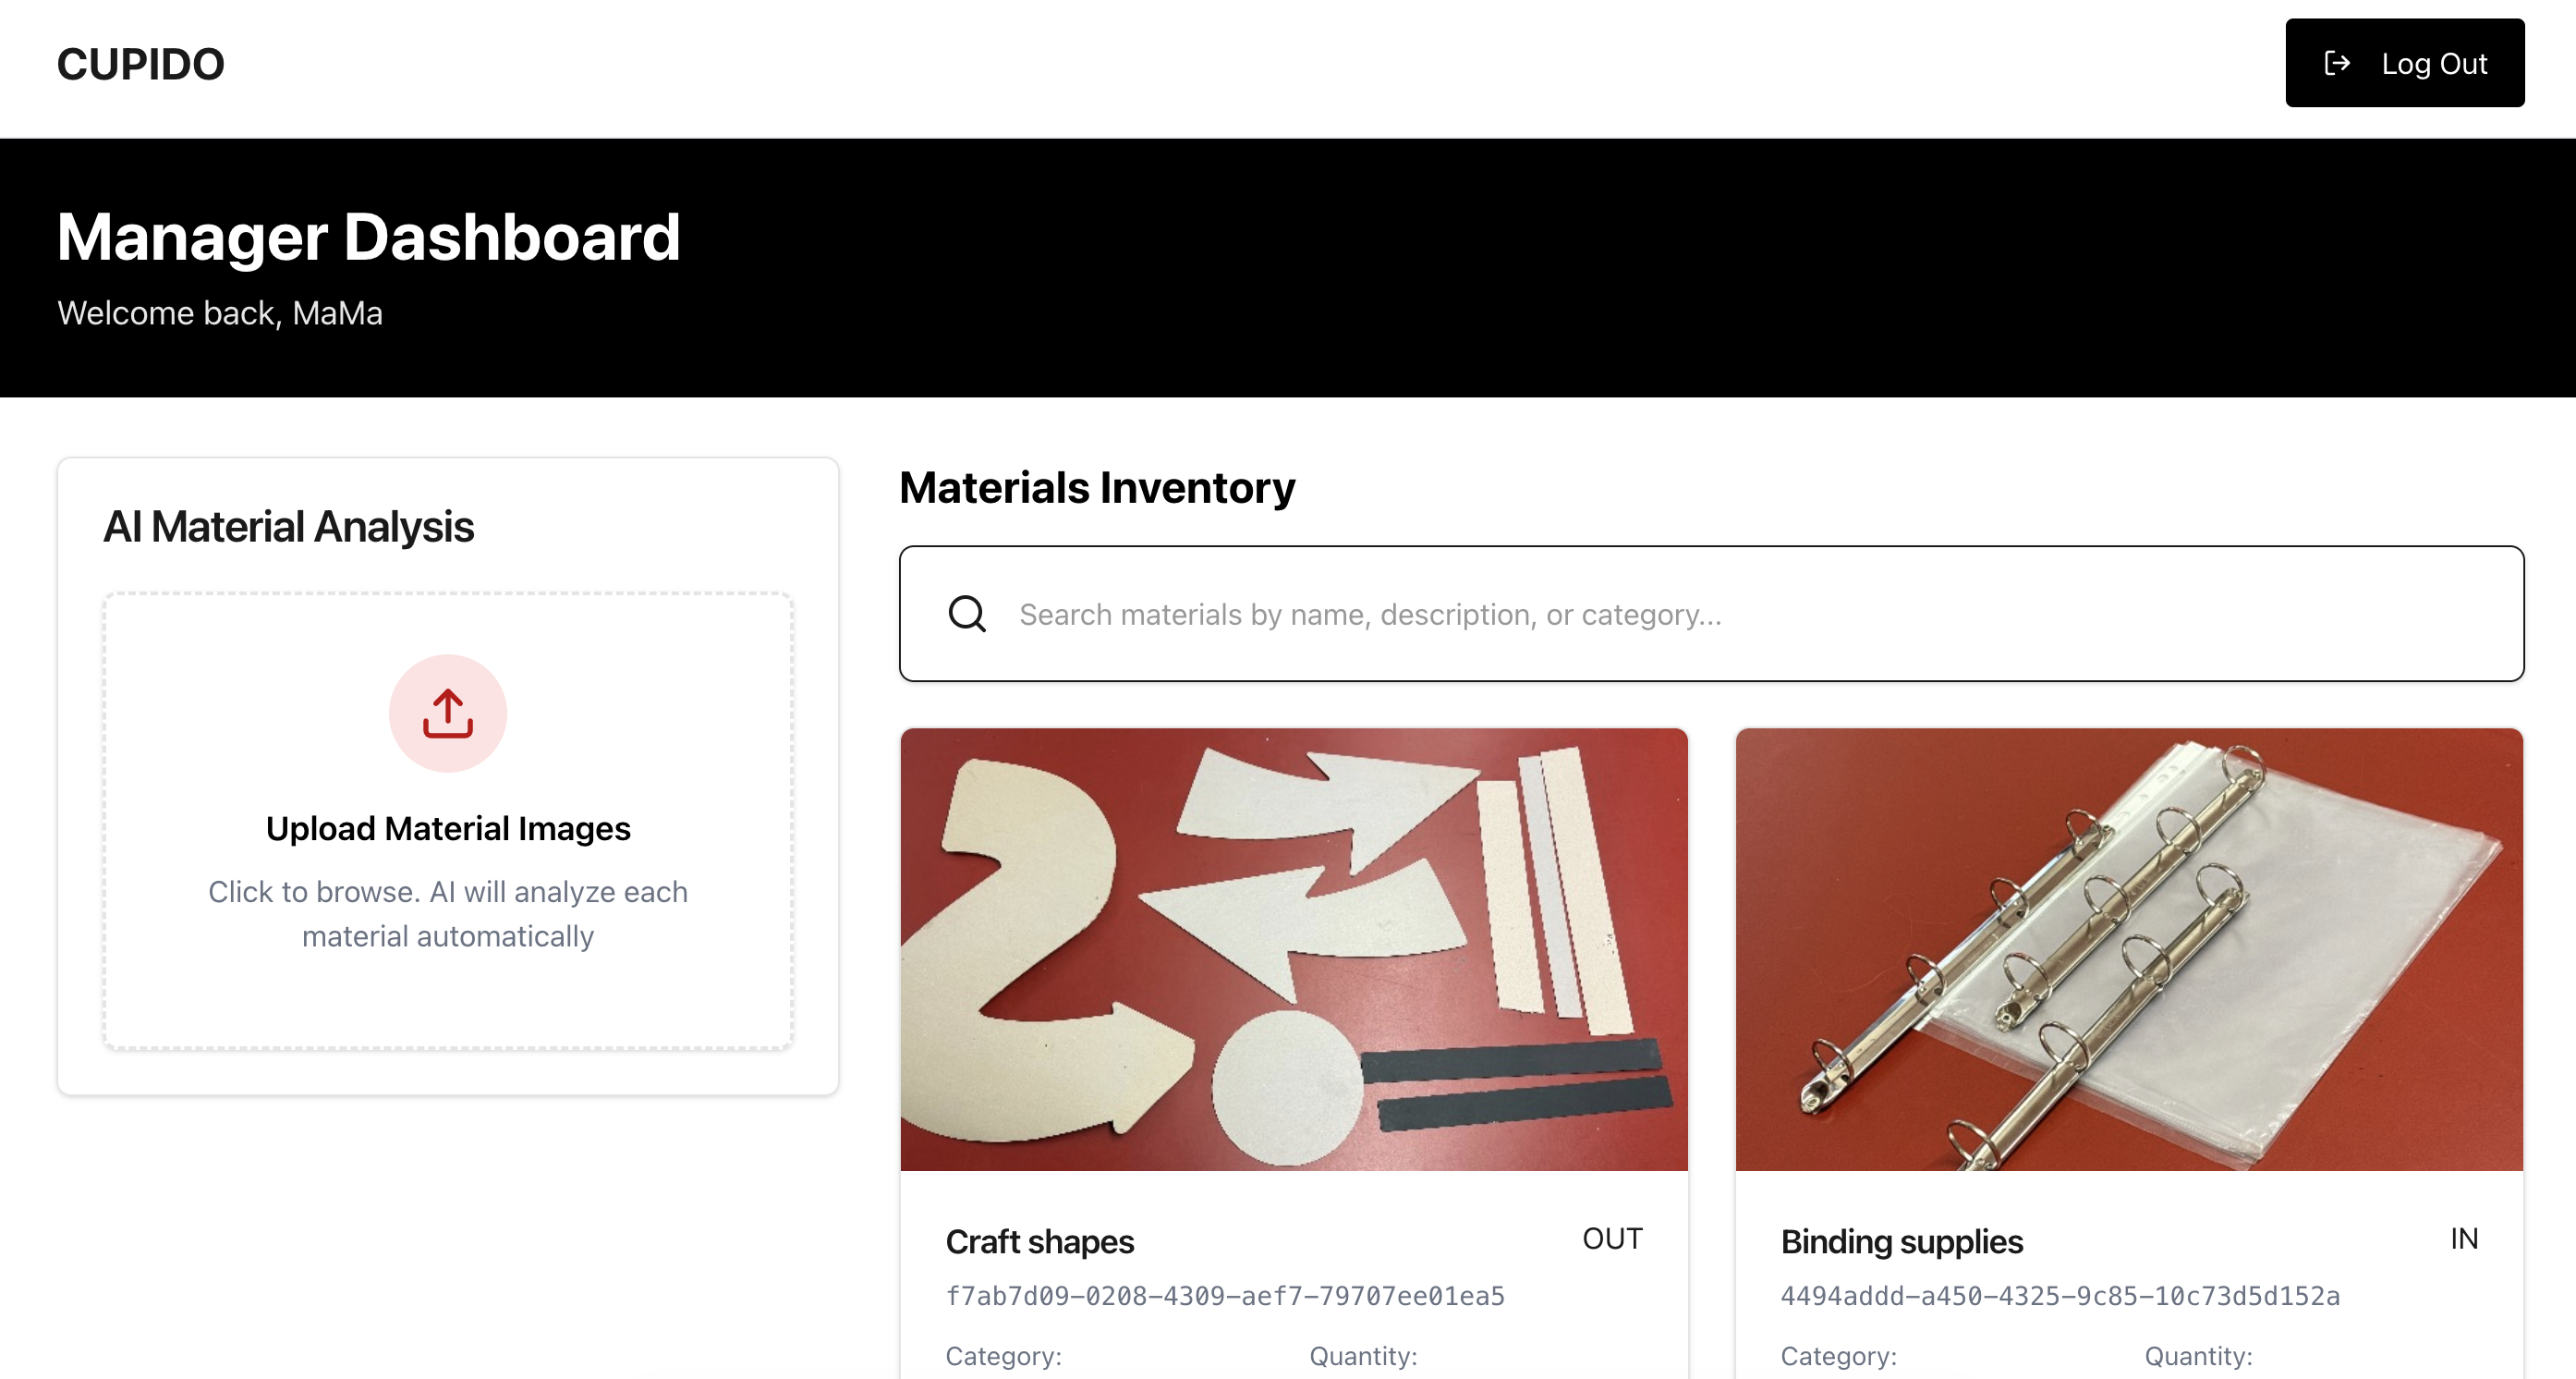
Task: Select the Craft shapes title
Action: (1039, 1241)
